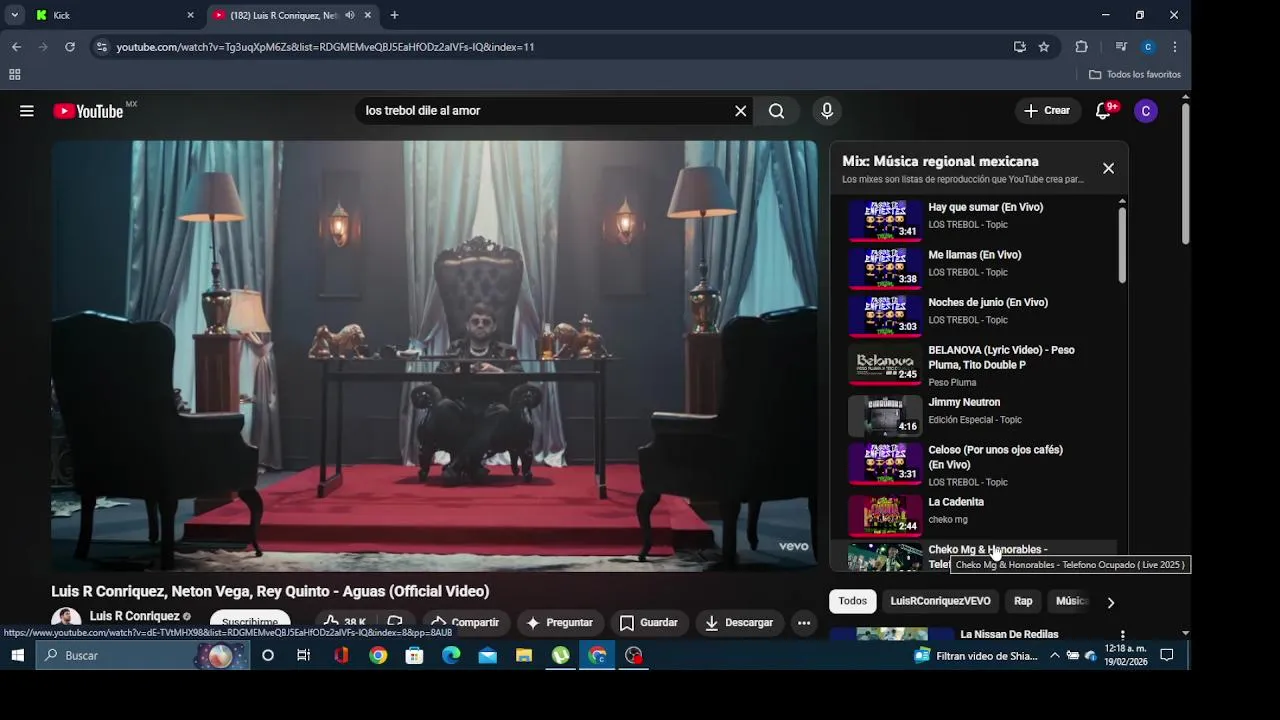This screenshot has height=720, width=1280.
Task: Click the magnifier search button
Action: (x=777, y=111)
